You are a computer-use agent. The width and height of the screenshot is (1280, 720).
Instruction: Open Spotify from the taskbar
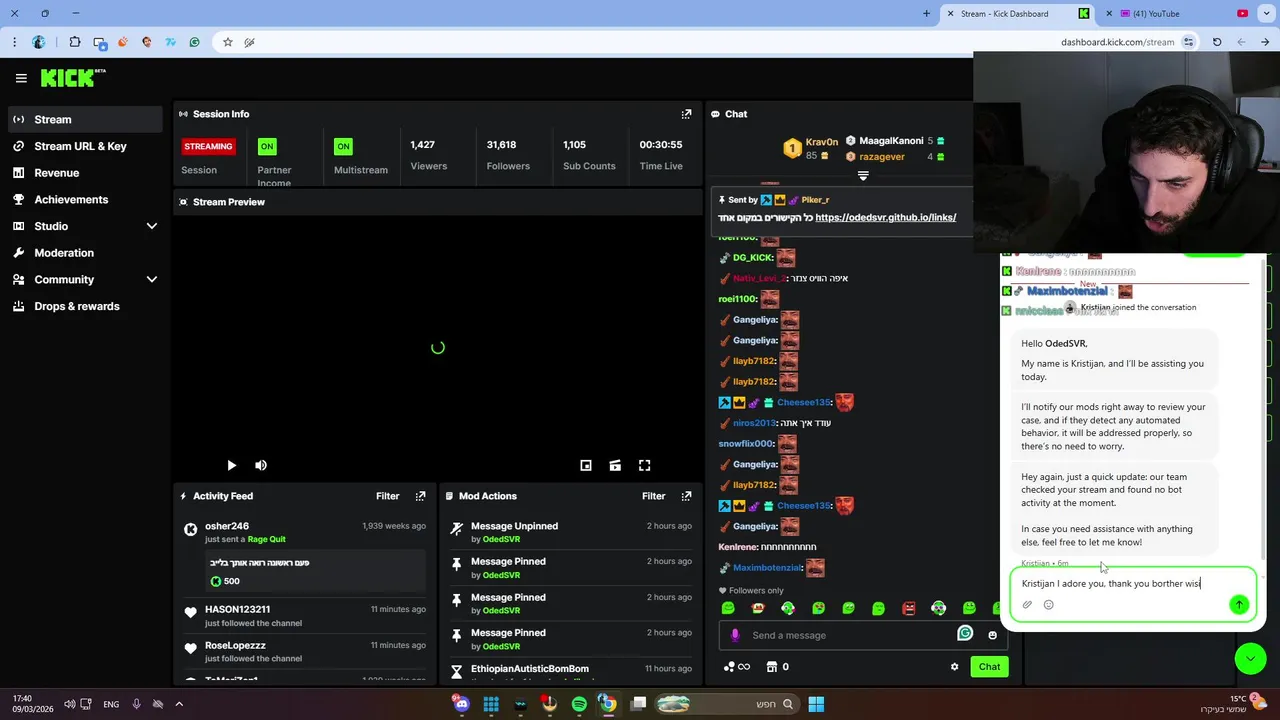(579, 704)
